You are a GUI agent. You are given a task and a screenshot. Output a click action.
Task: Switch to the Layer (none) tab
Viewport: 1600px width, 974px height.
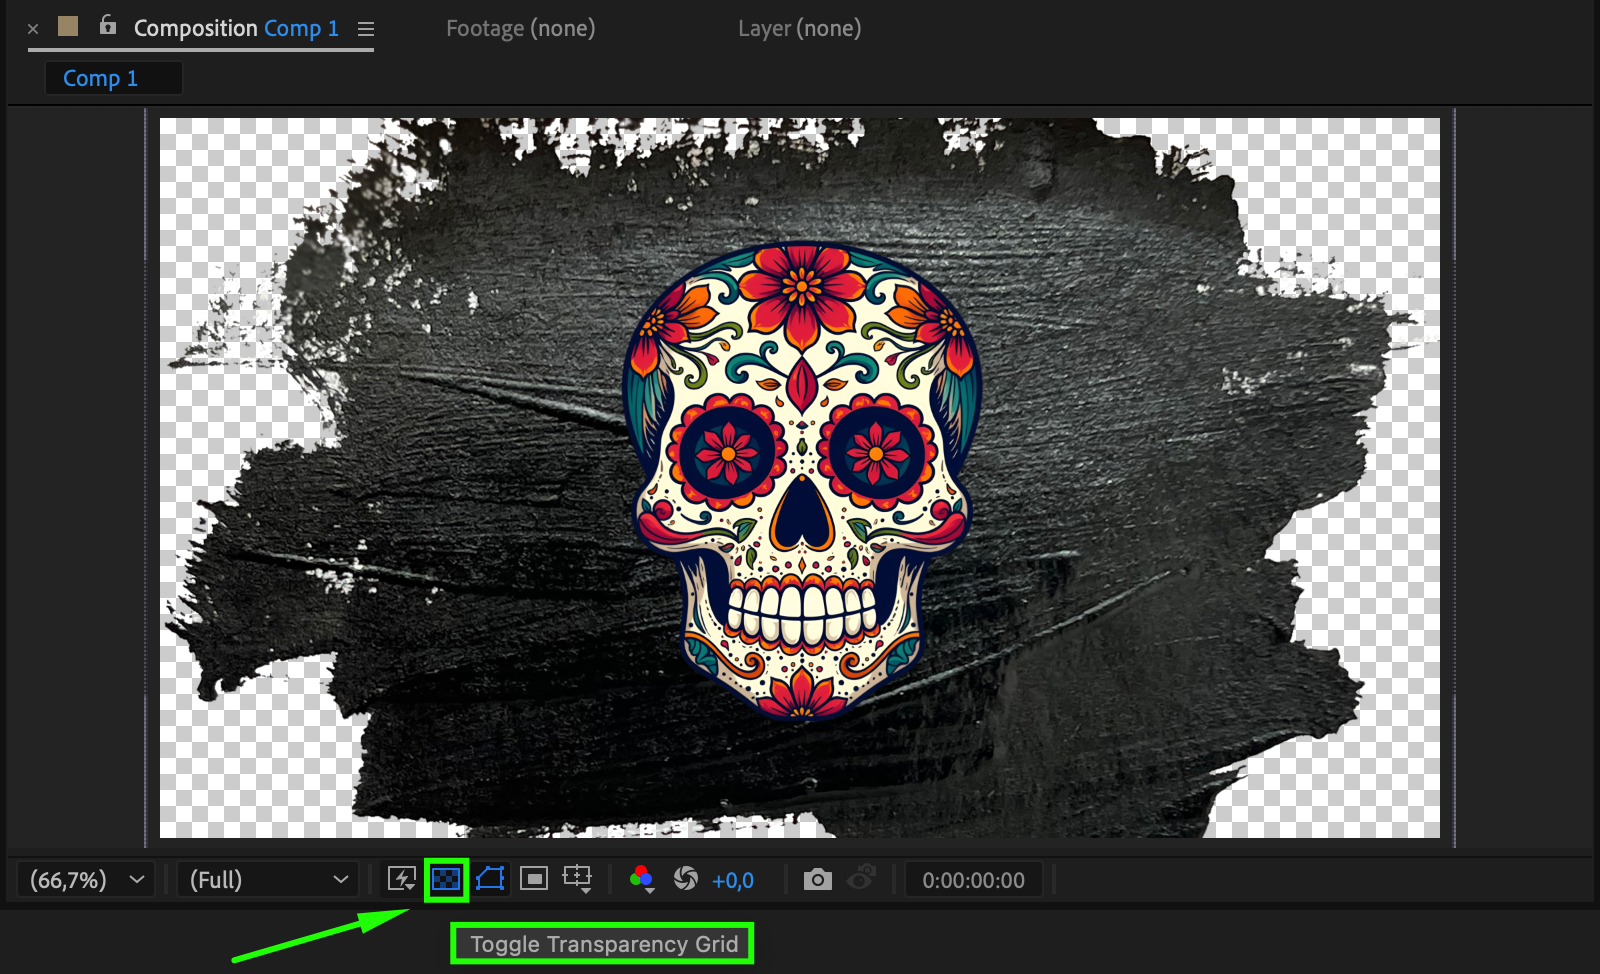(x=800, y=28)
